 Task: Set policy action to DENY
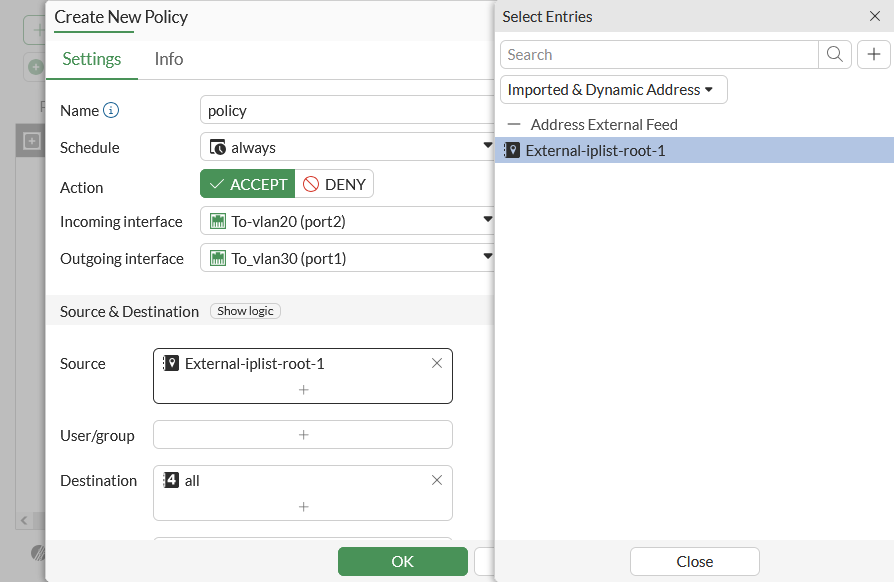point(335,184)
